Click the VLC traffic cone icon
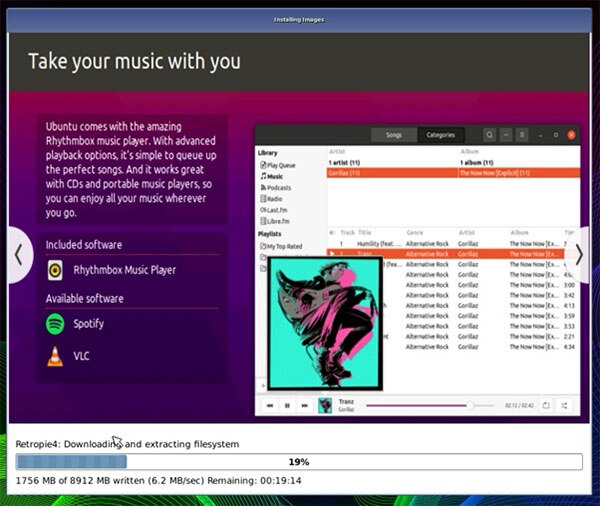Viewport: 600px width, 506px height. click(55, 356)
